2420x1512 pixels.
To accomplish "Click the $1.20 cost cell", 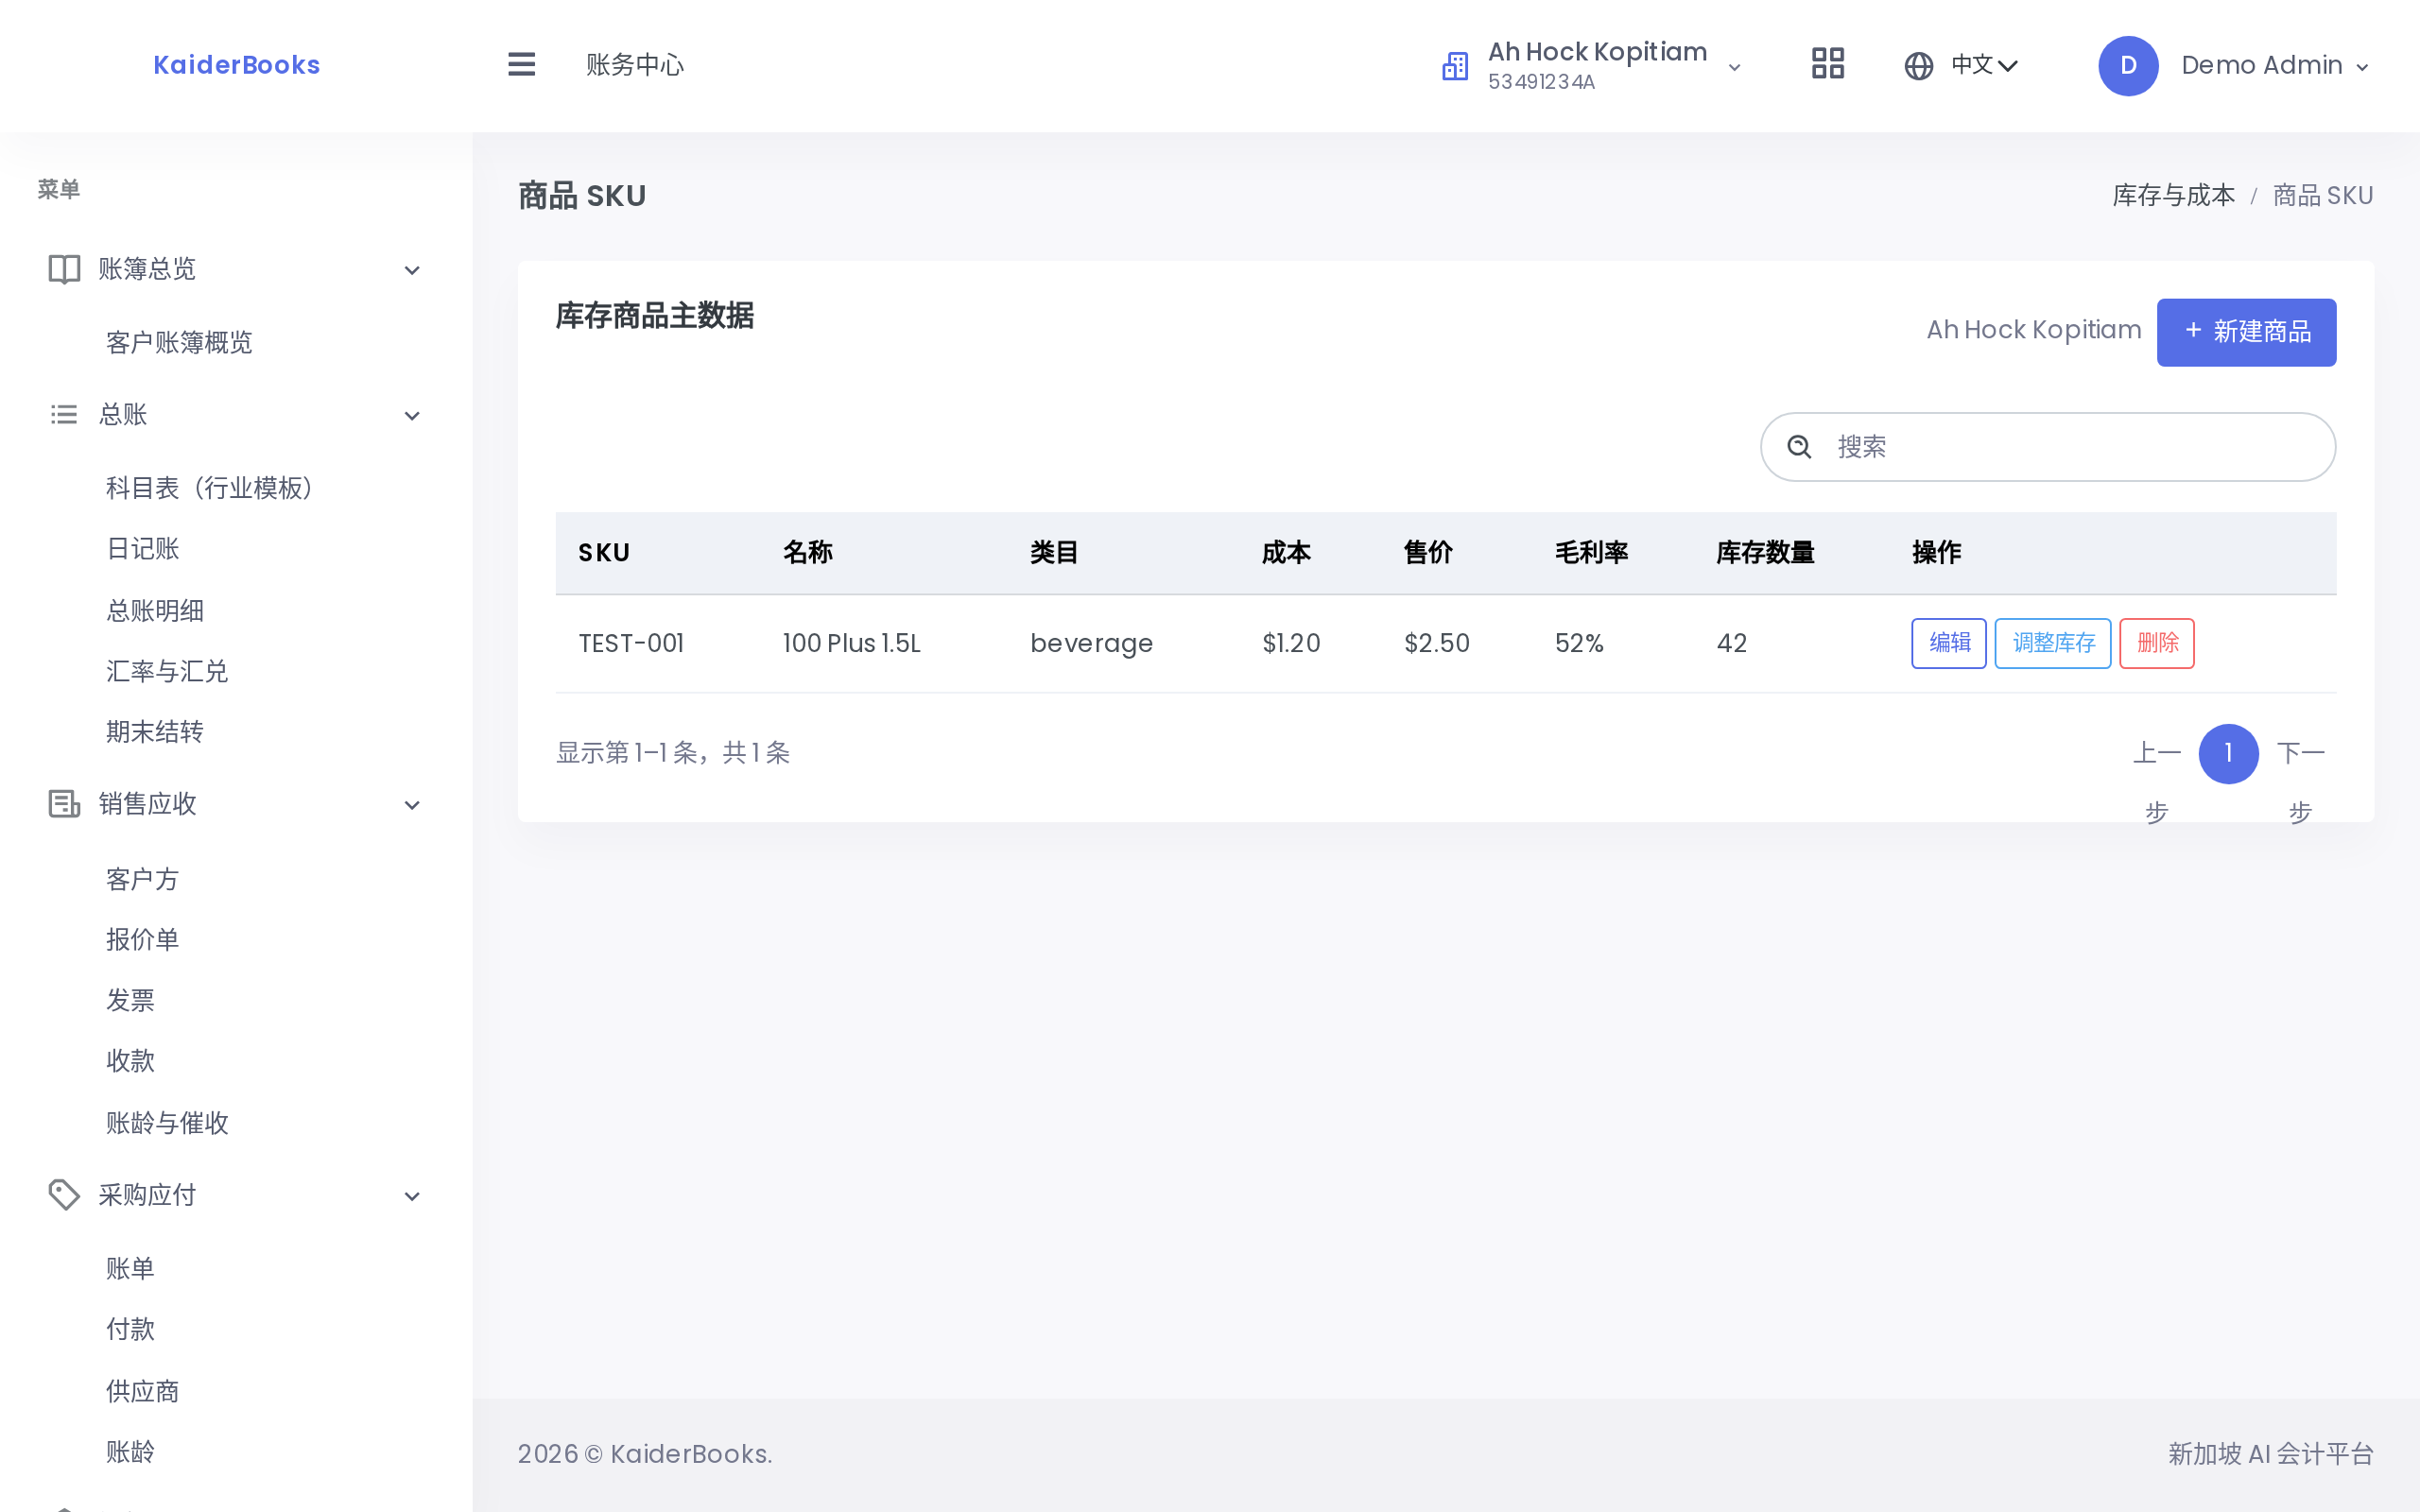I will (x=1291, y=643).
